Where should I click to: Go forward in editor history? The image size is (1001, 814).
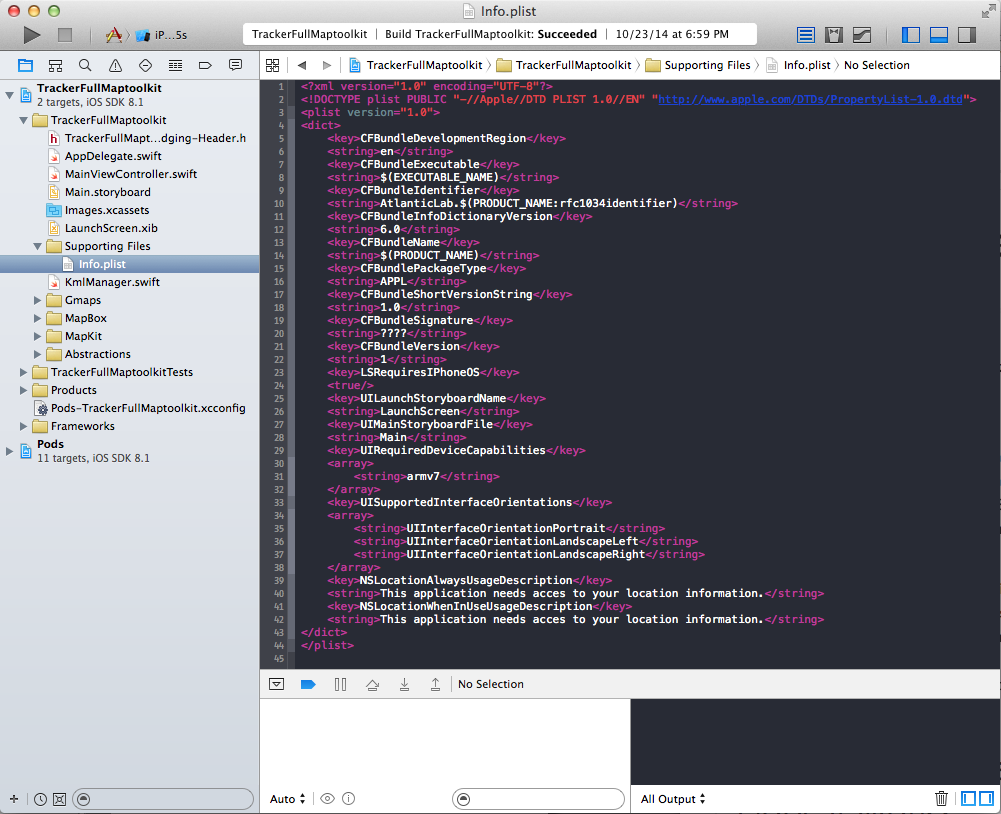[327, 65]
